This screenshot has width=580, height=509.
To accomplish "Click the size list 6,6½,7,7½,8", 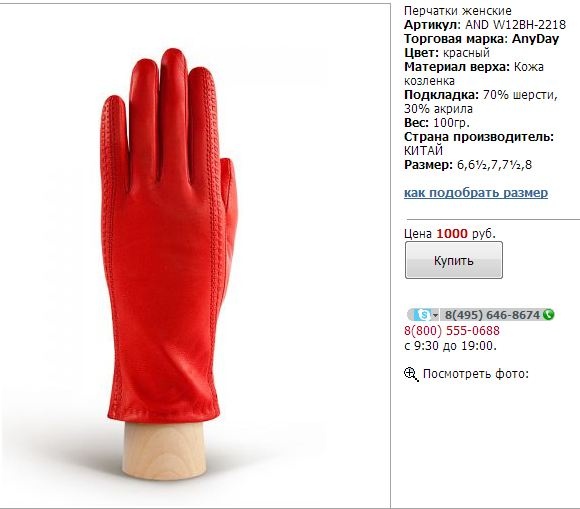I will point(495,165).
